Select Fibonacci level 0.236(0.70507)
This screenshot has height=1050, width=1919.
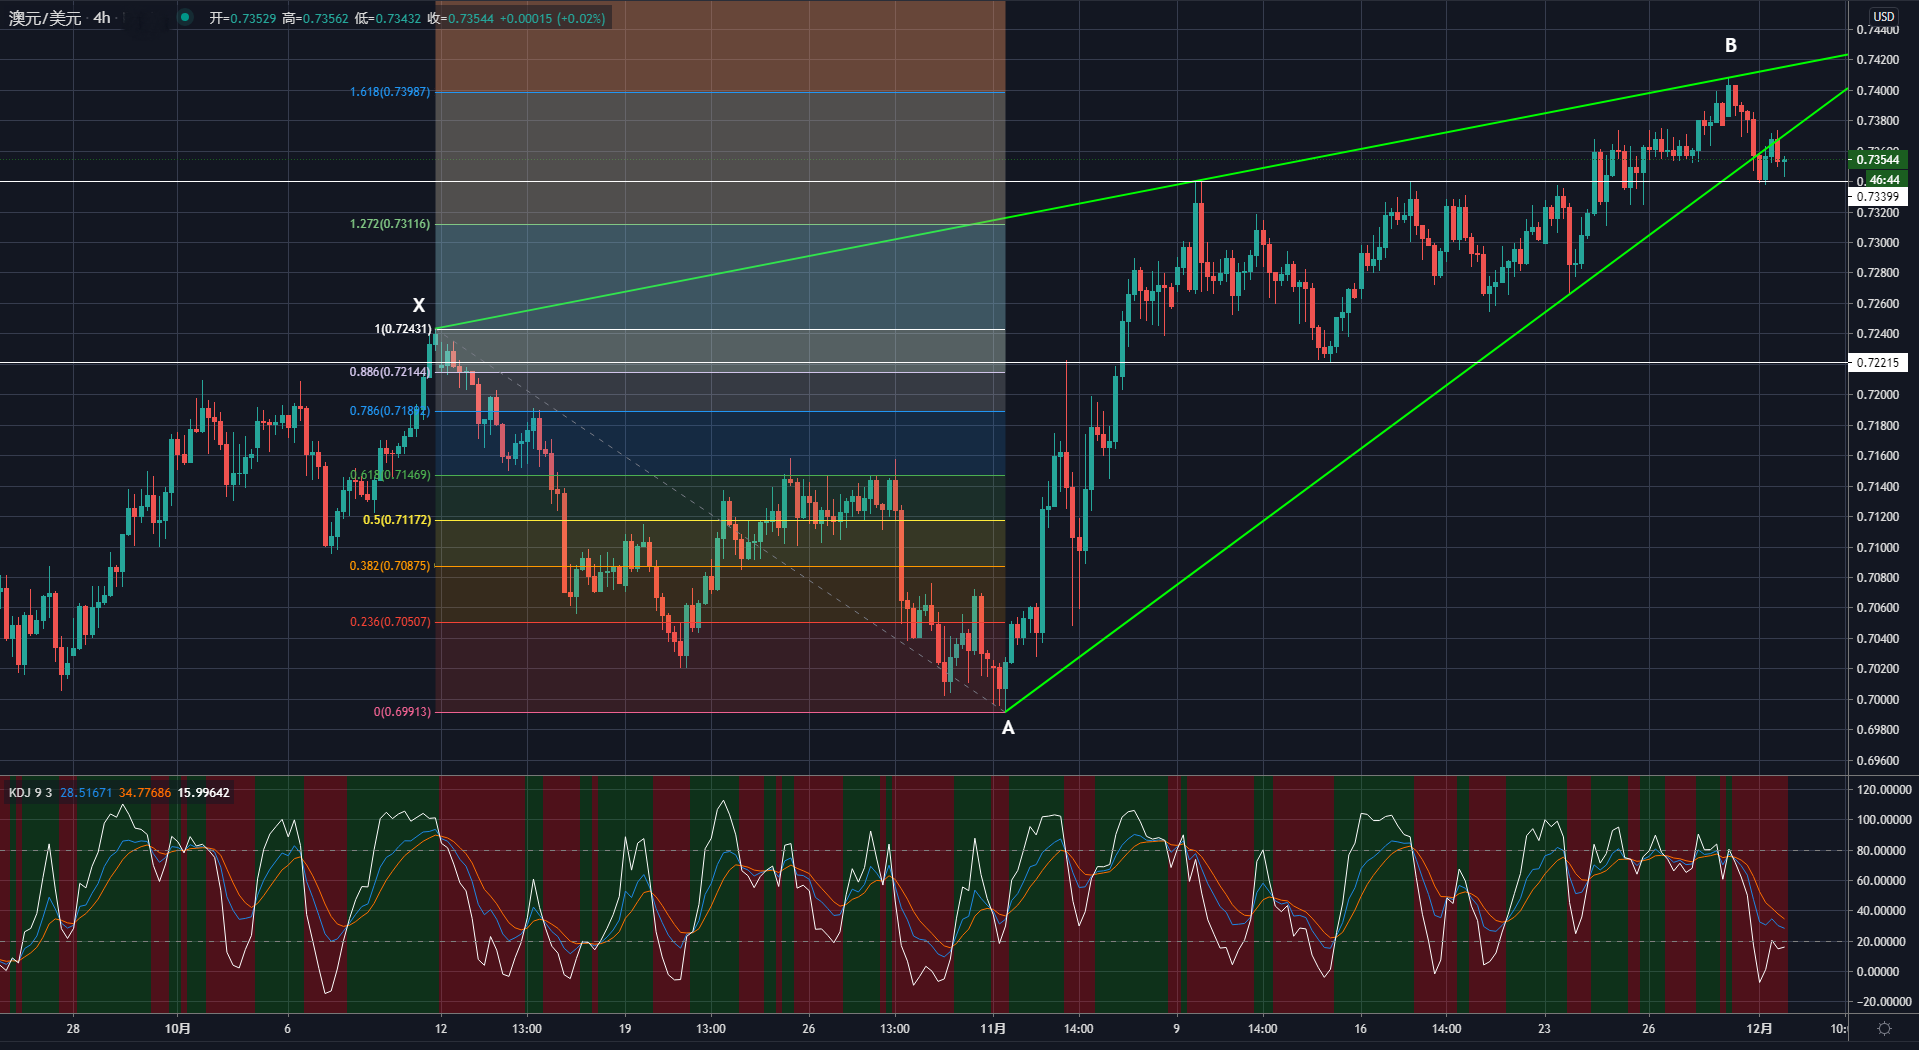(390, 622)
